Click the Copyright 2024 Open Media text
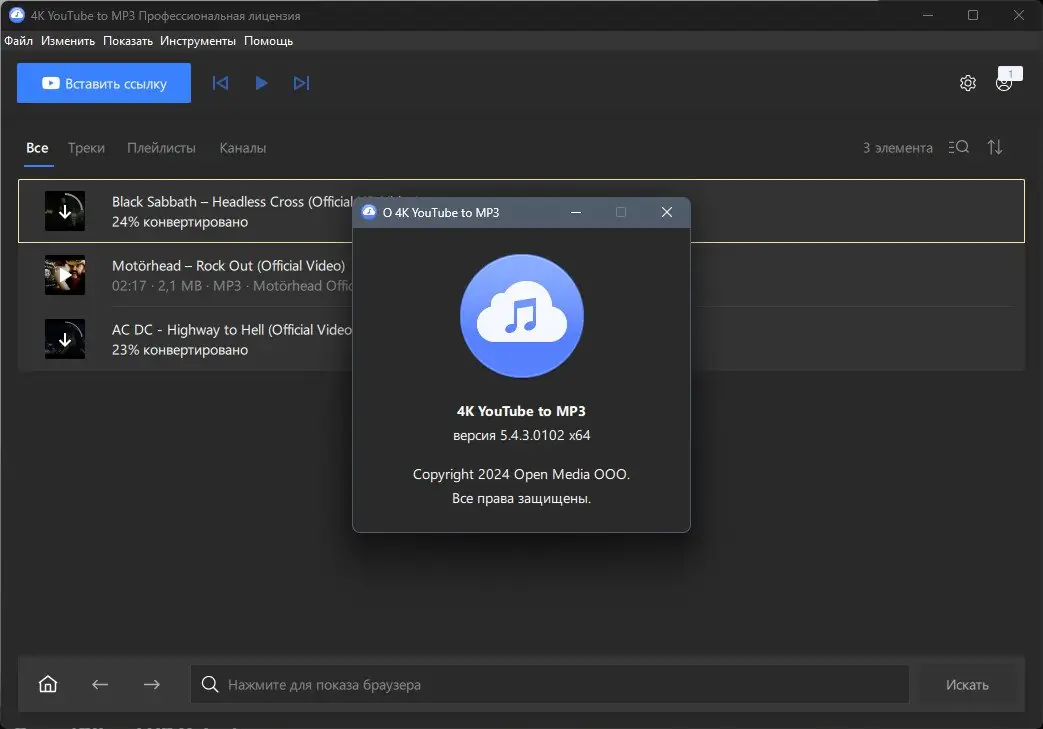This screenshot has width=1043, height=729. [x=521, y=474]
